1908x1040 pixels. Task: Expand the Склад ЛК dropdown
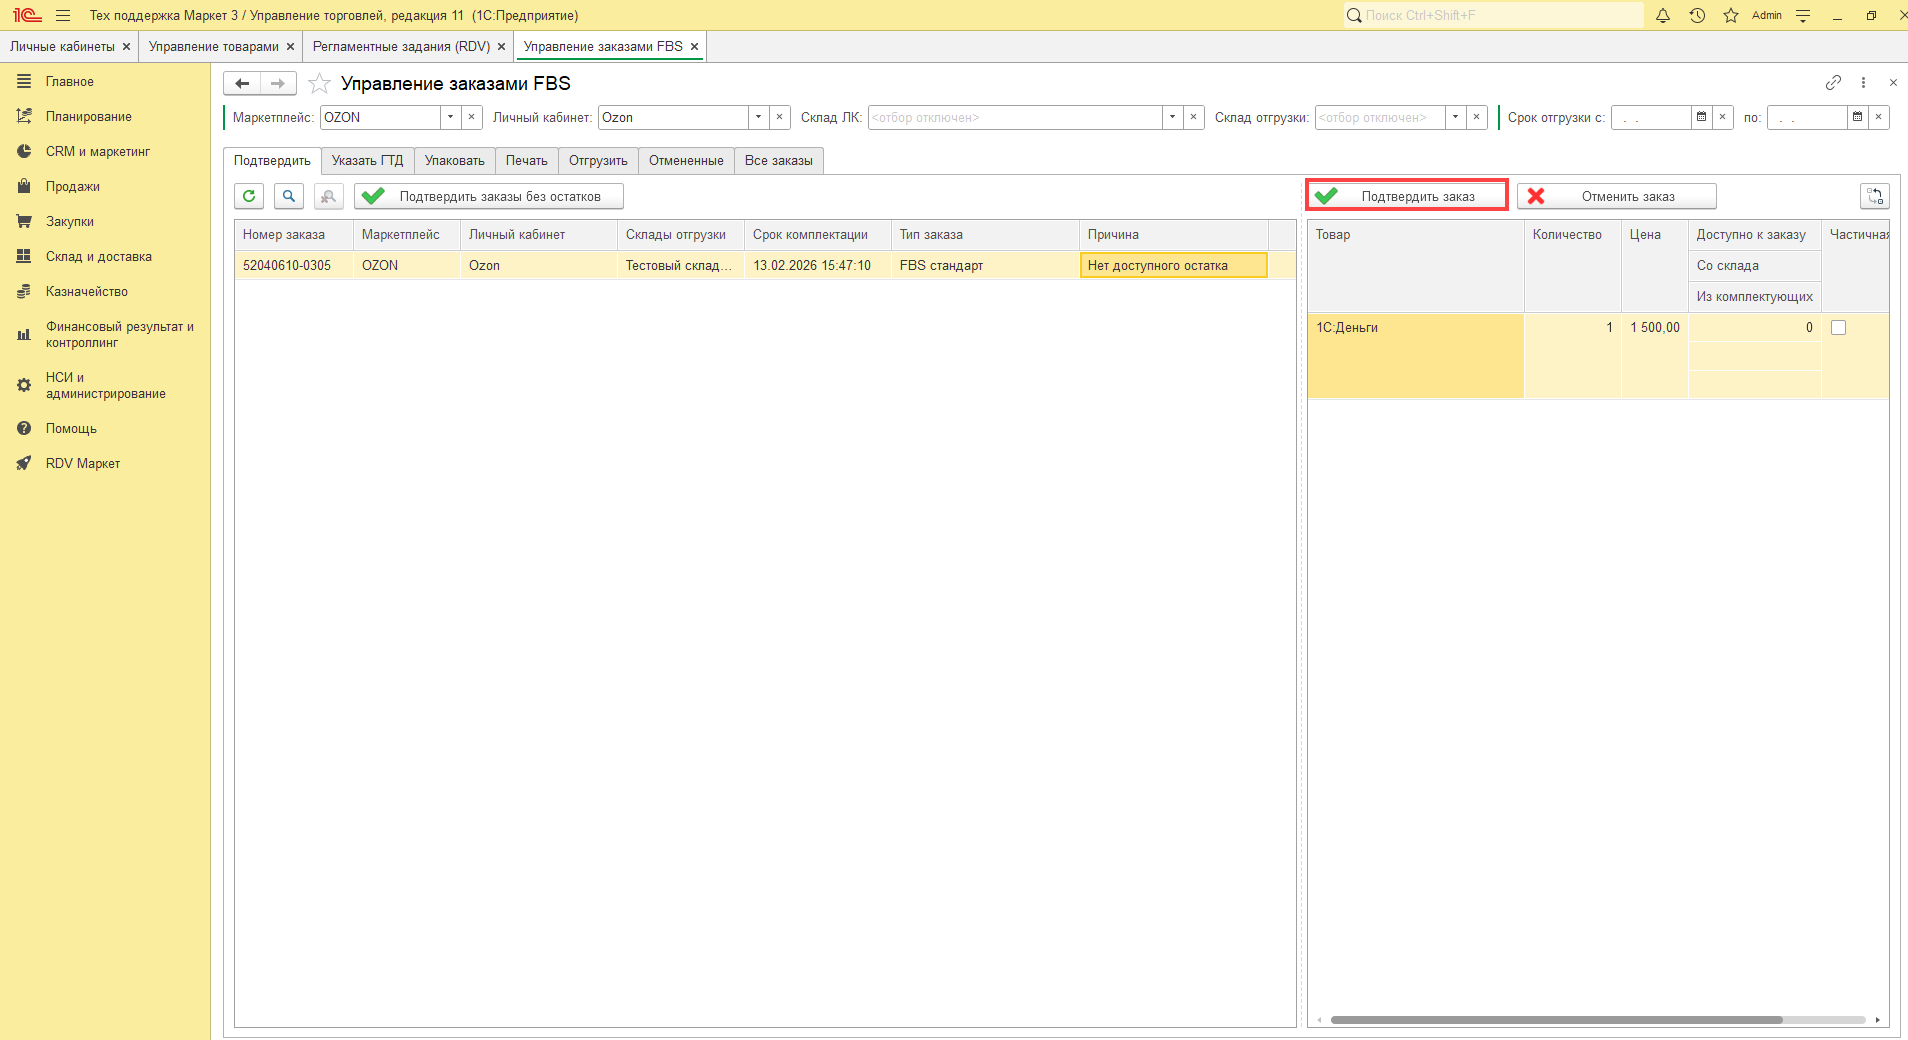(1172, 117)
